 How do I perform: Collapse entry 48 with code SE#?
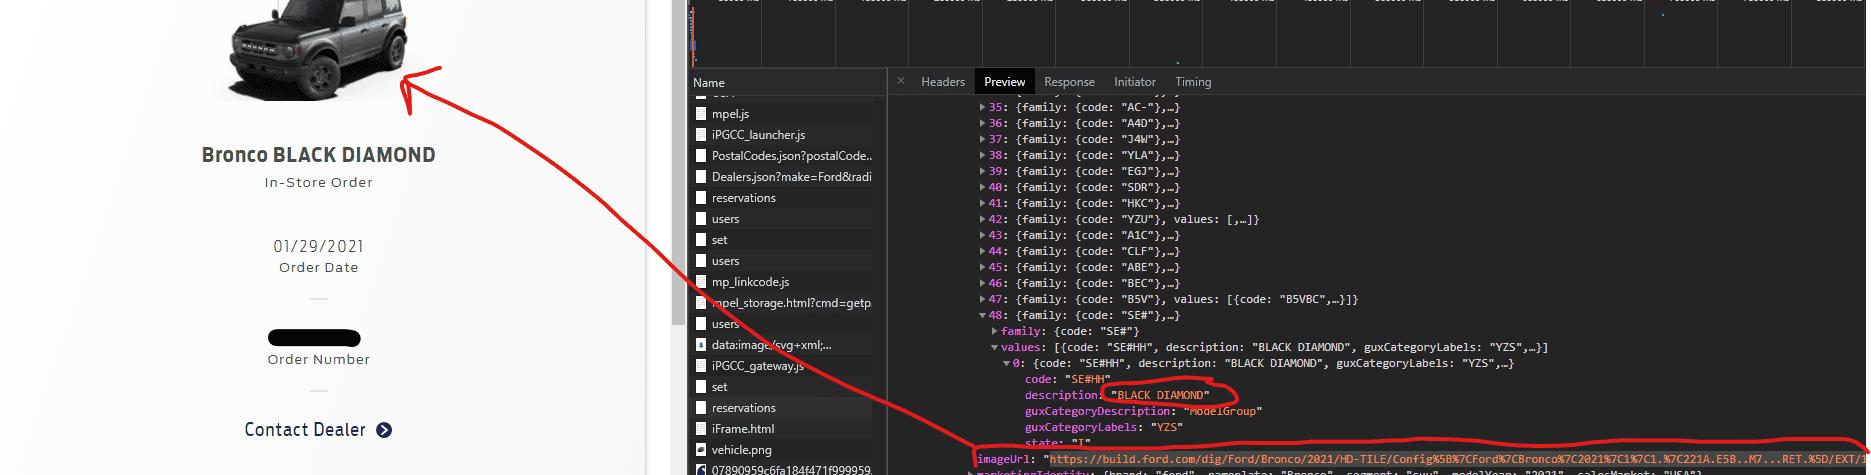(x=982, y=315)
